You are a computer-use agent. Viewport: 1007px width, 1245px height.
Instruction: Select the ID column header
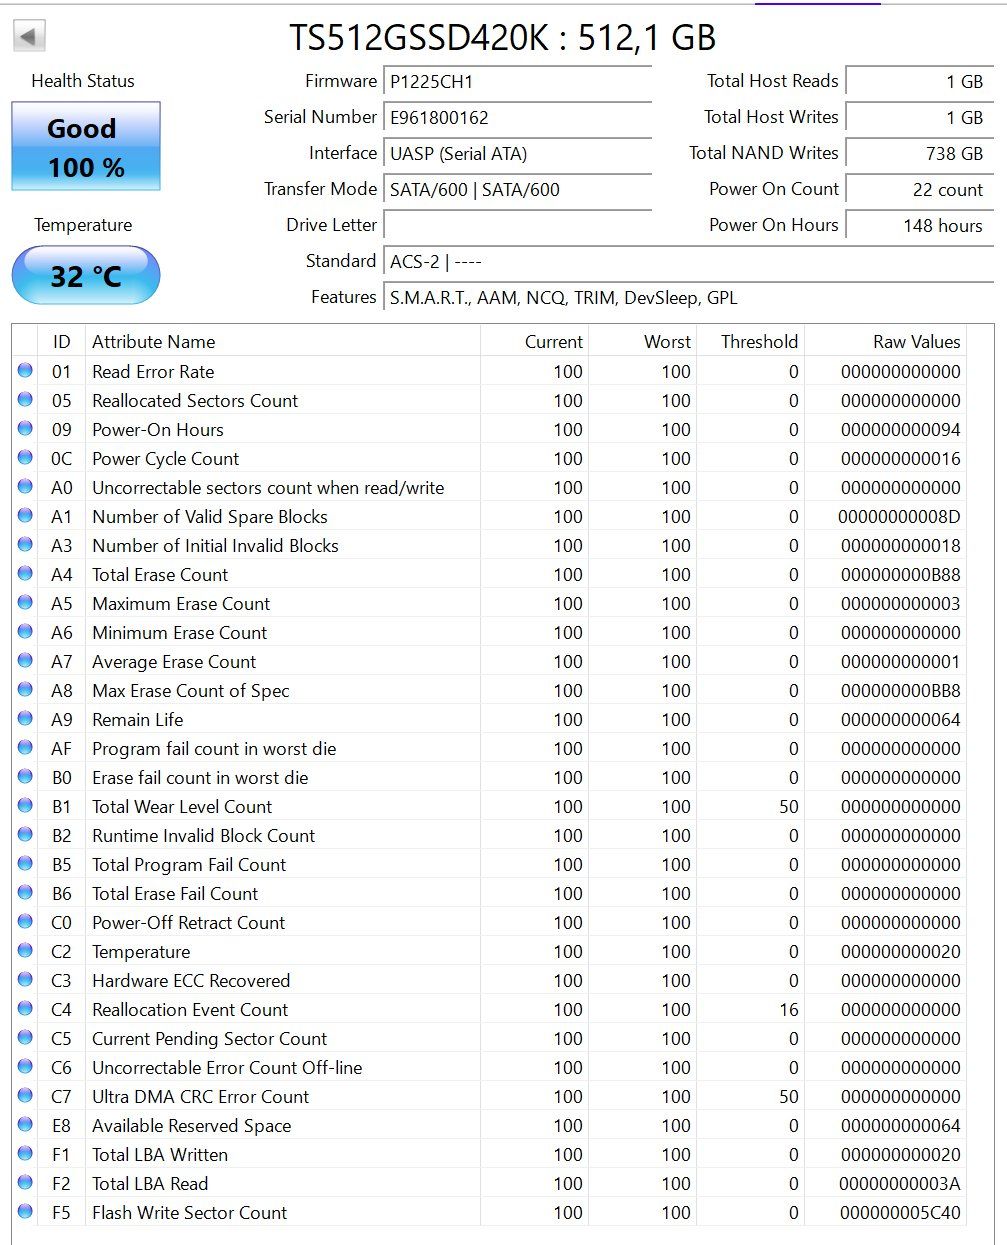pyautogui.click(x=62, y=341)
